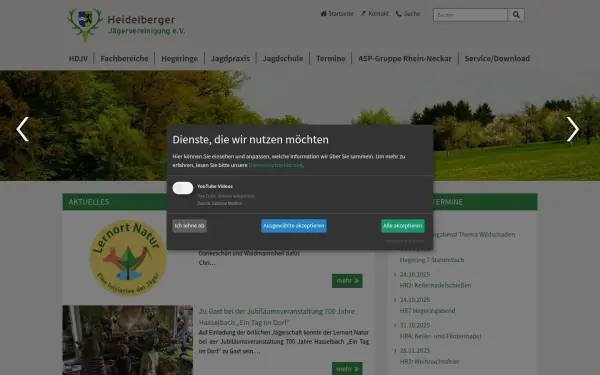The width and height of the screenshot is (600, 375).
Task: Toggle the YouTube Videos switch
Action: coord(183,188)
